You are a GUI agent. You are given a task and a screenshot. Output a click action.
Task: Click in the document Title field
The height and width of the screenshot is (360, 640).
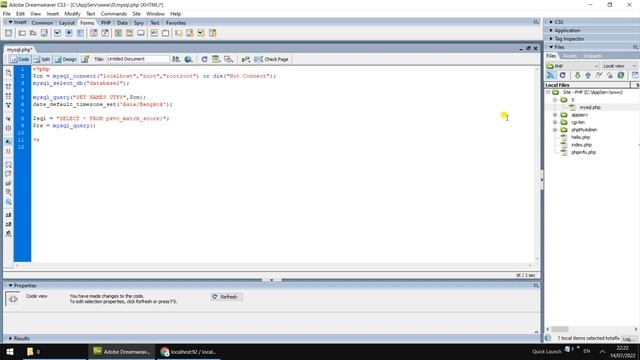138,59
